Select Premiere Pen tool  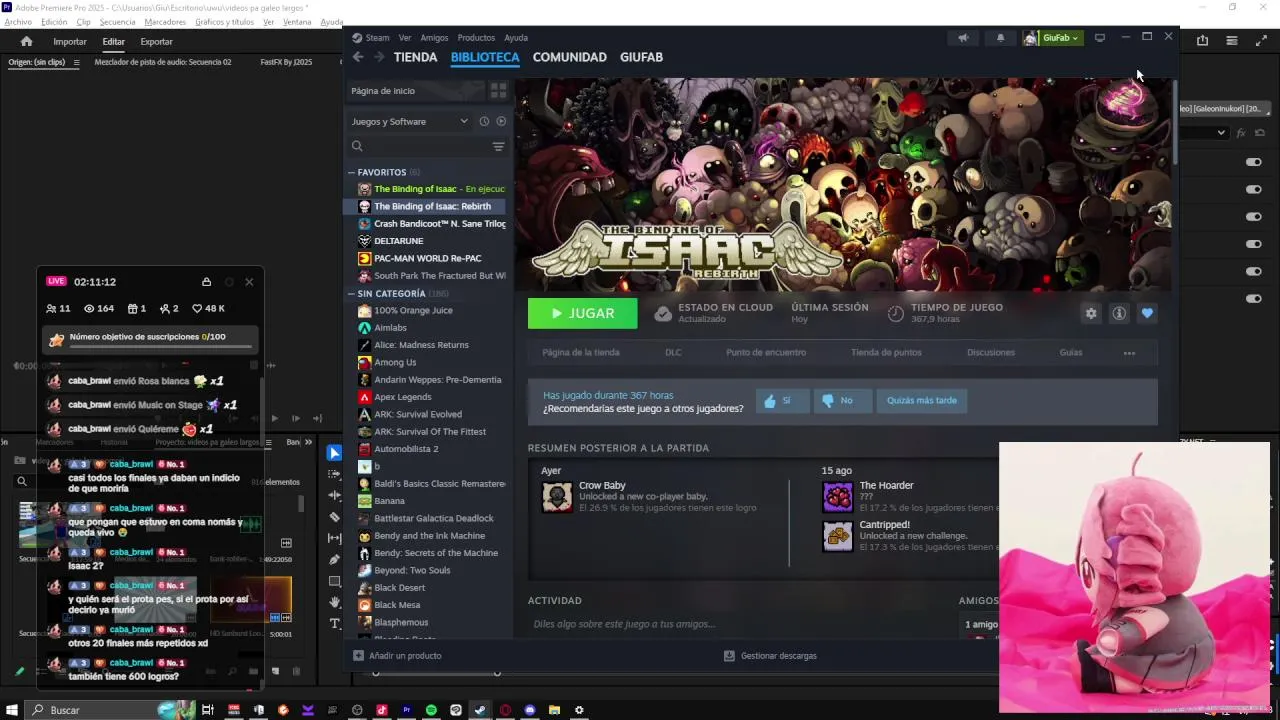tap(334, 559)
